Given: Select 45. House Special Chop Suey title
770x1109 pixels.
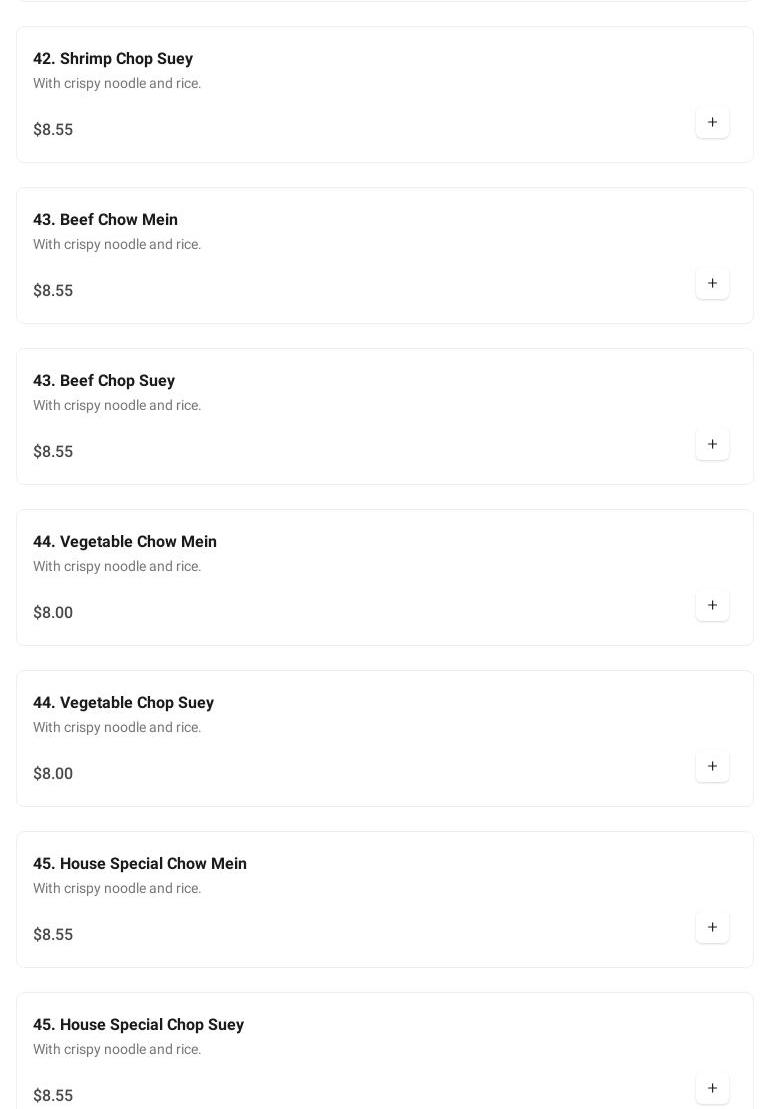Looking at the screenshot, I should (138, 1025).
